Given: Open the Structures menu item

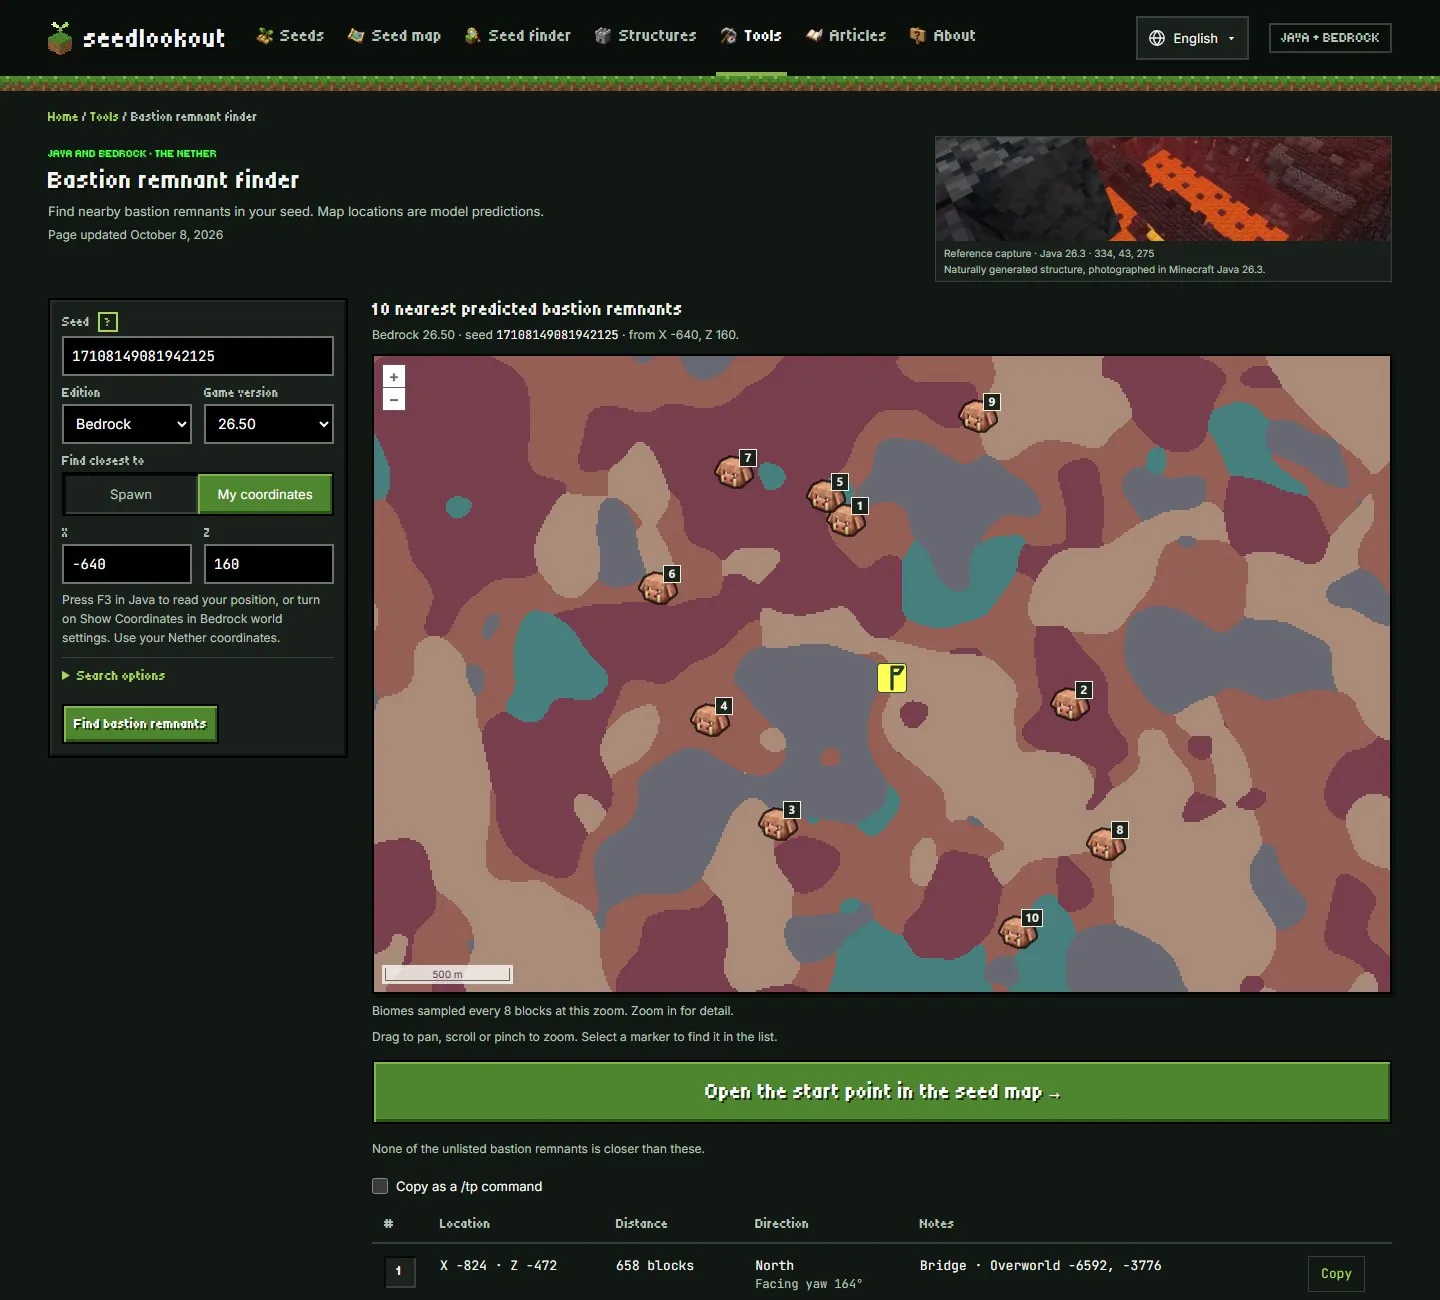Looking at the screenshot, I should point(646,36).
